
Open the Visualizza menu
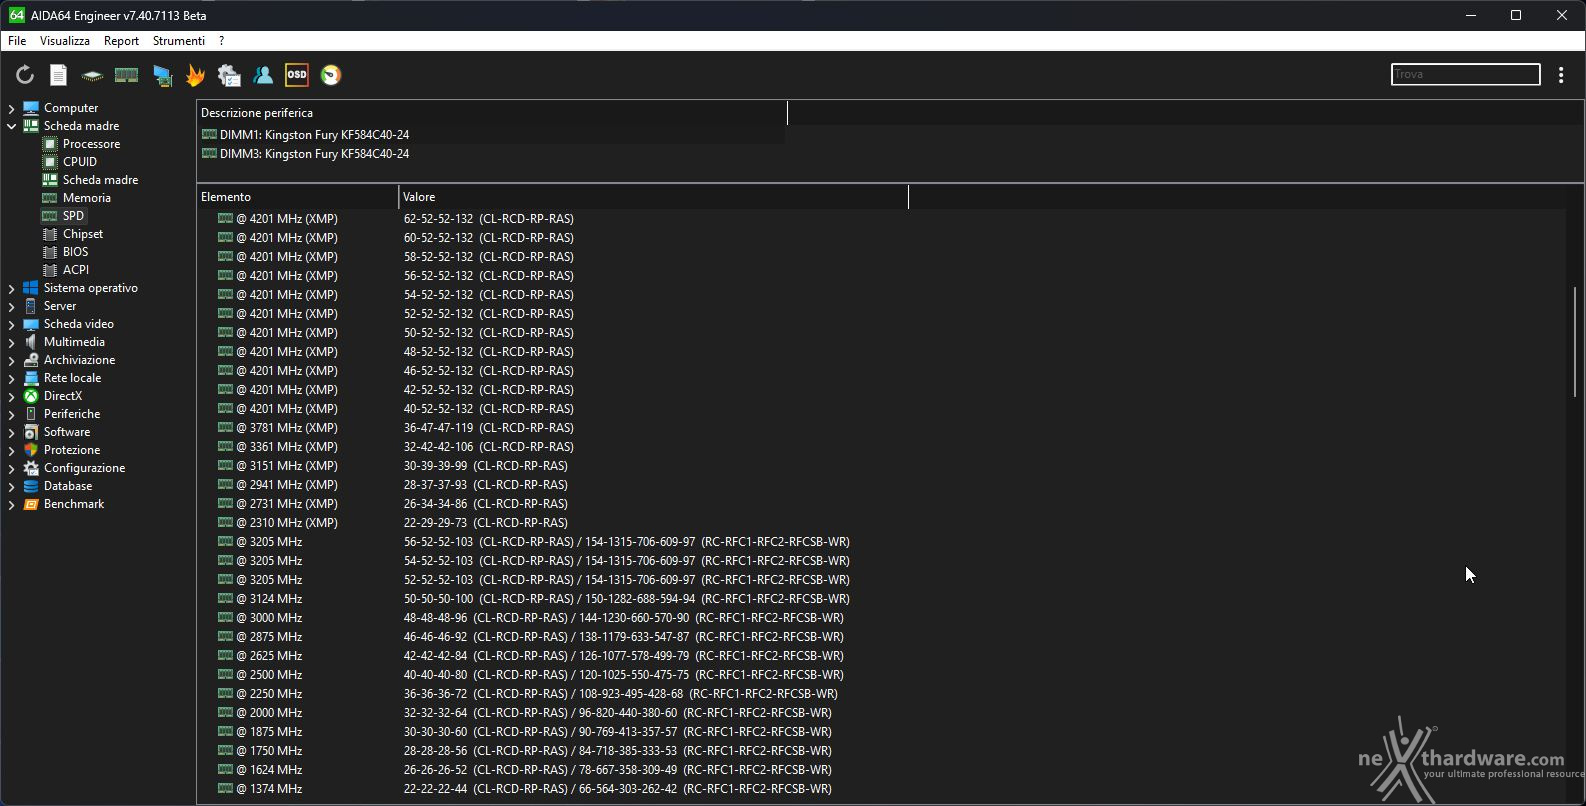[65, 41]
